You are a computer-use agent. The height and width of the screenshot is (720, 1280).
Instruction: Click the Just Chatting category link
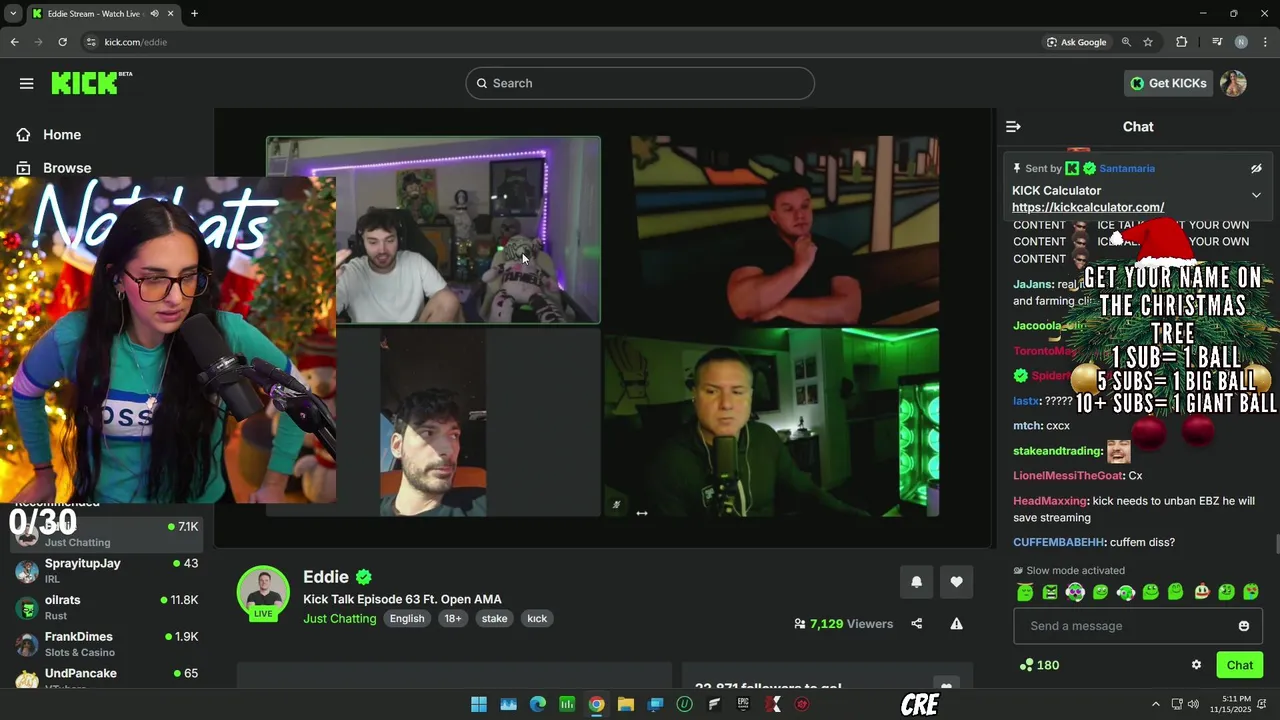(x=339, y=618)
